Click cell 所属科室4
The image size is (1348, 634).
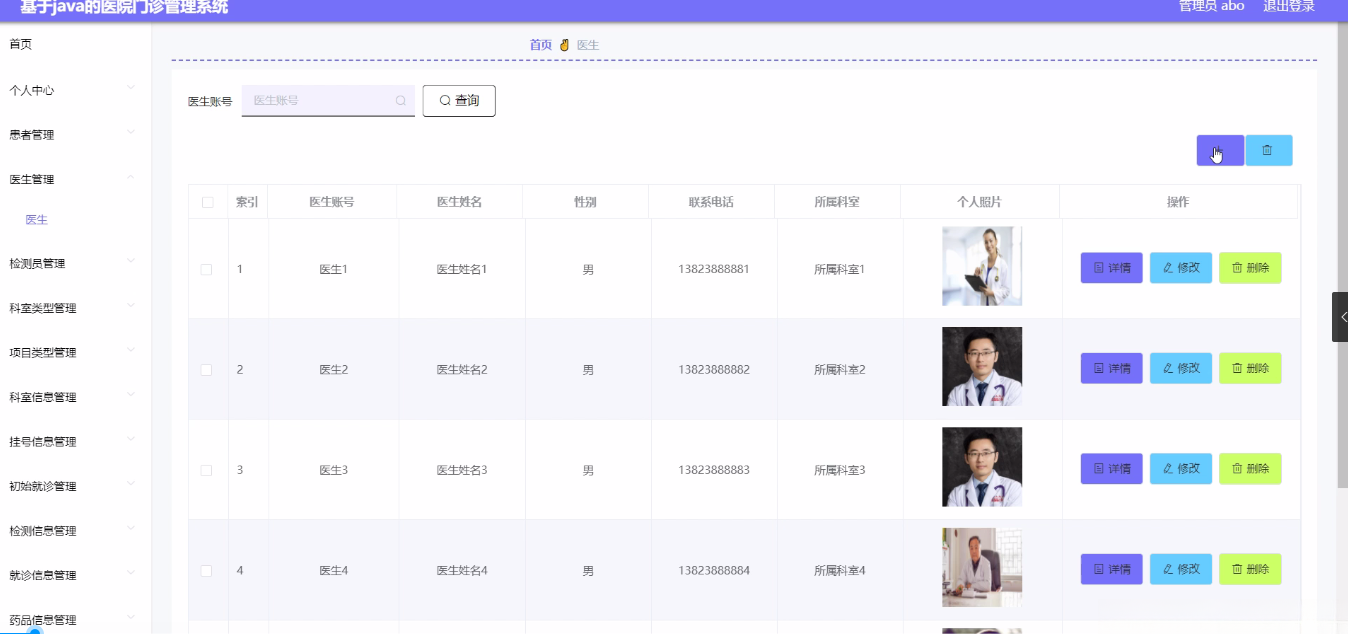tap(840, 571)
